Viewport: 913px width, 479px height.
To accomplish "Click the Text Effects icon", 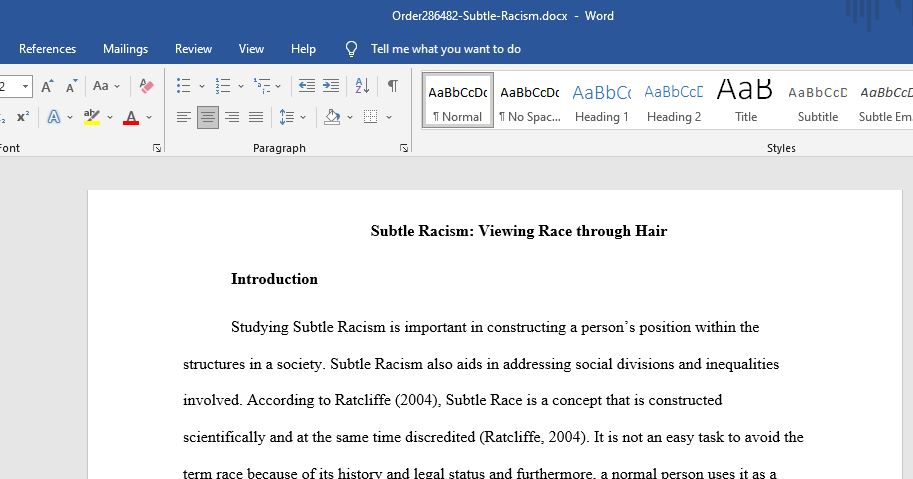I will (x=54, y=117).
